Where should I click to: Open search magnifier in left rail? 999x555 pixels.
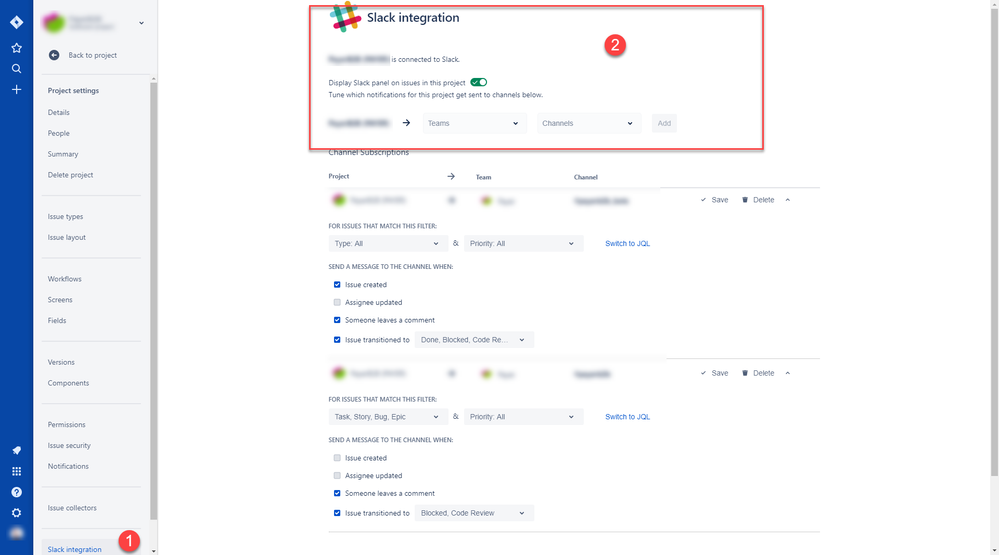click(x=17, y=69)
